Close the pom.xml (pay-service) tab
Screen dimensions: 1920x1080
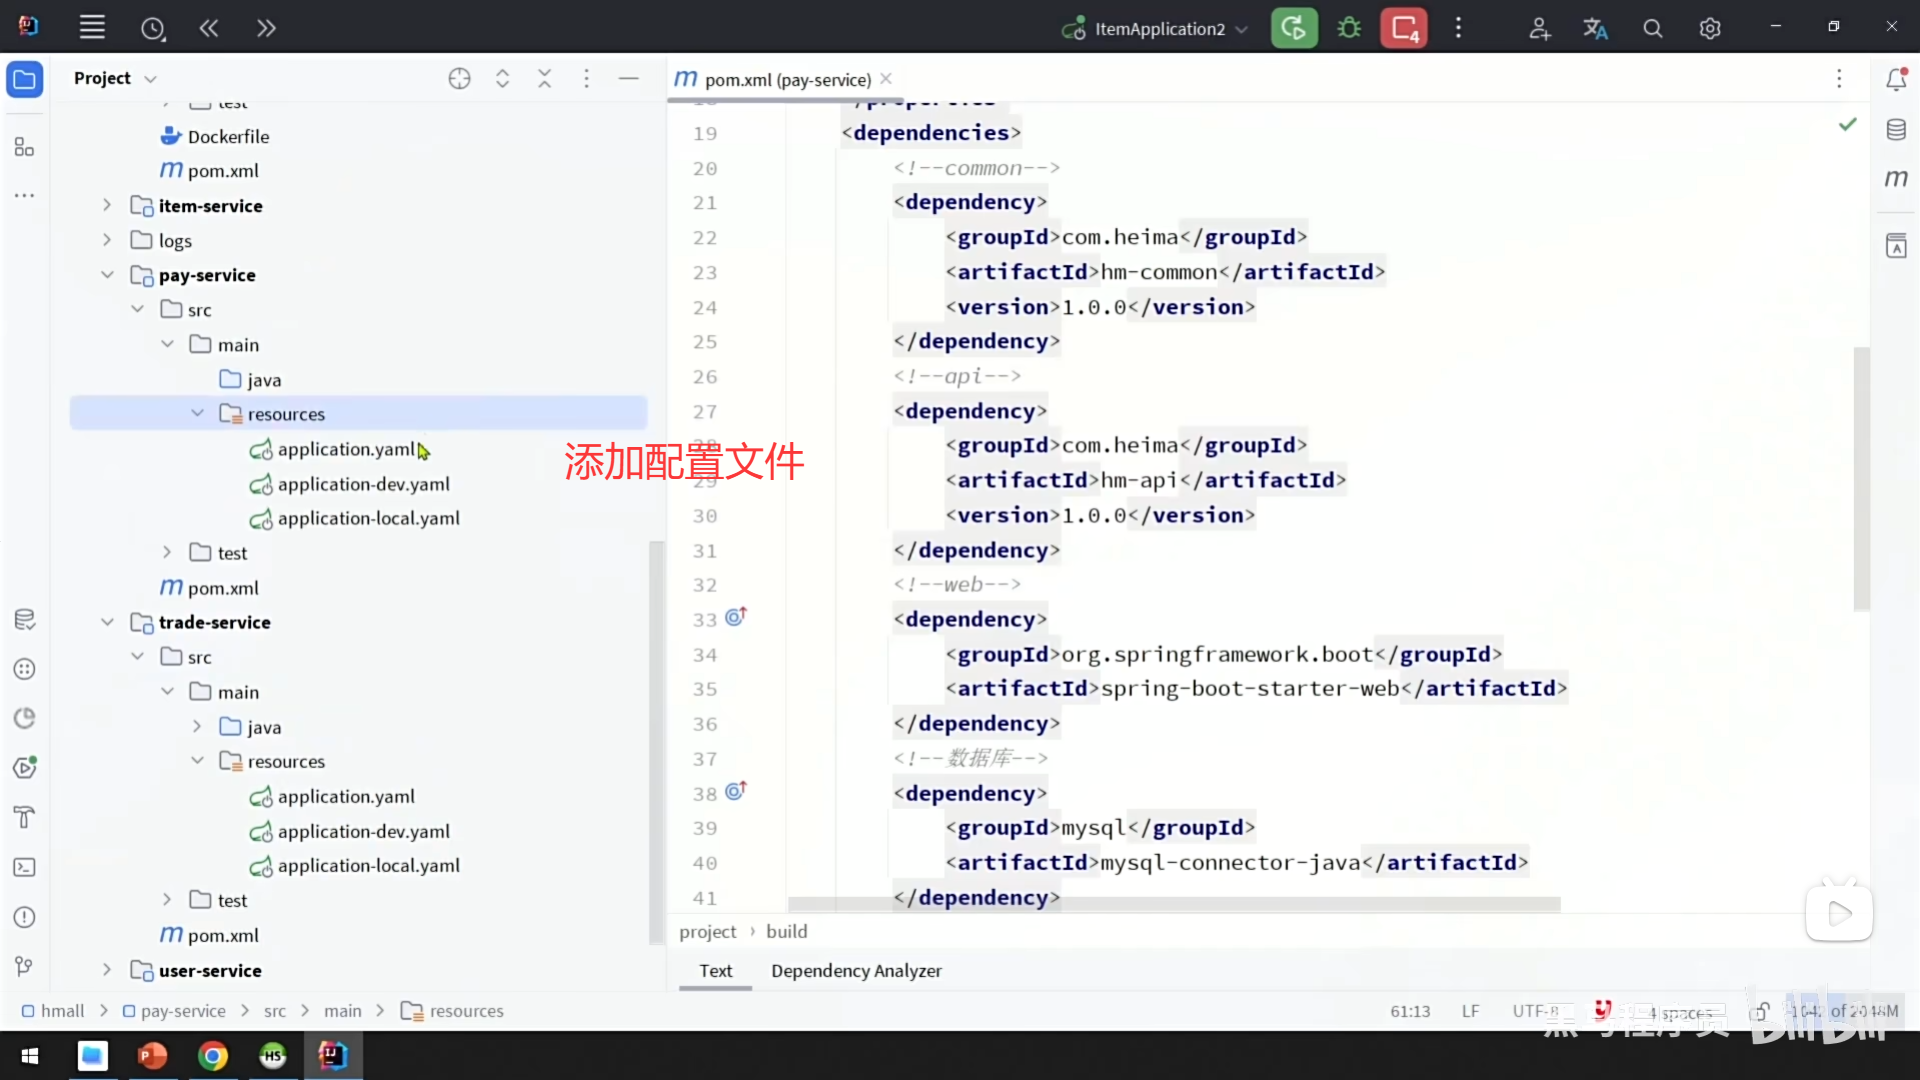[886, 79]
